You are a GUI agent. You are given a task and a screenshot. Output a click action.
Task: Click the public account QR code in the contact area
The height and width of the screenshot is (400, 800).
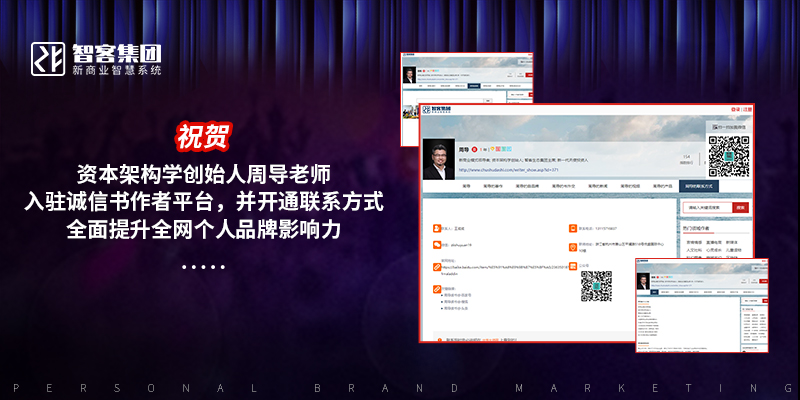click(x=596, y=286)
